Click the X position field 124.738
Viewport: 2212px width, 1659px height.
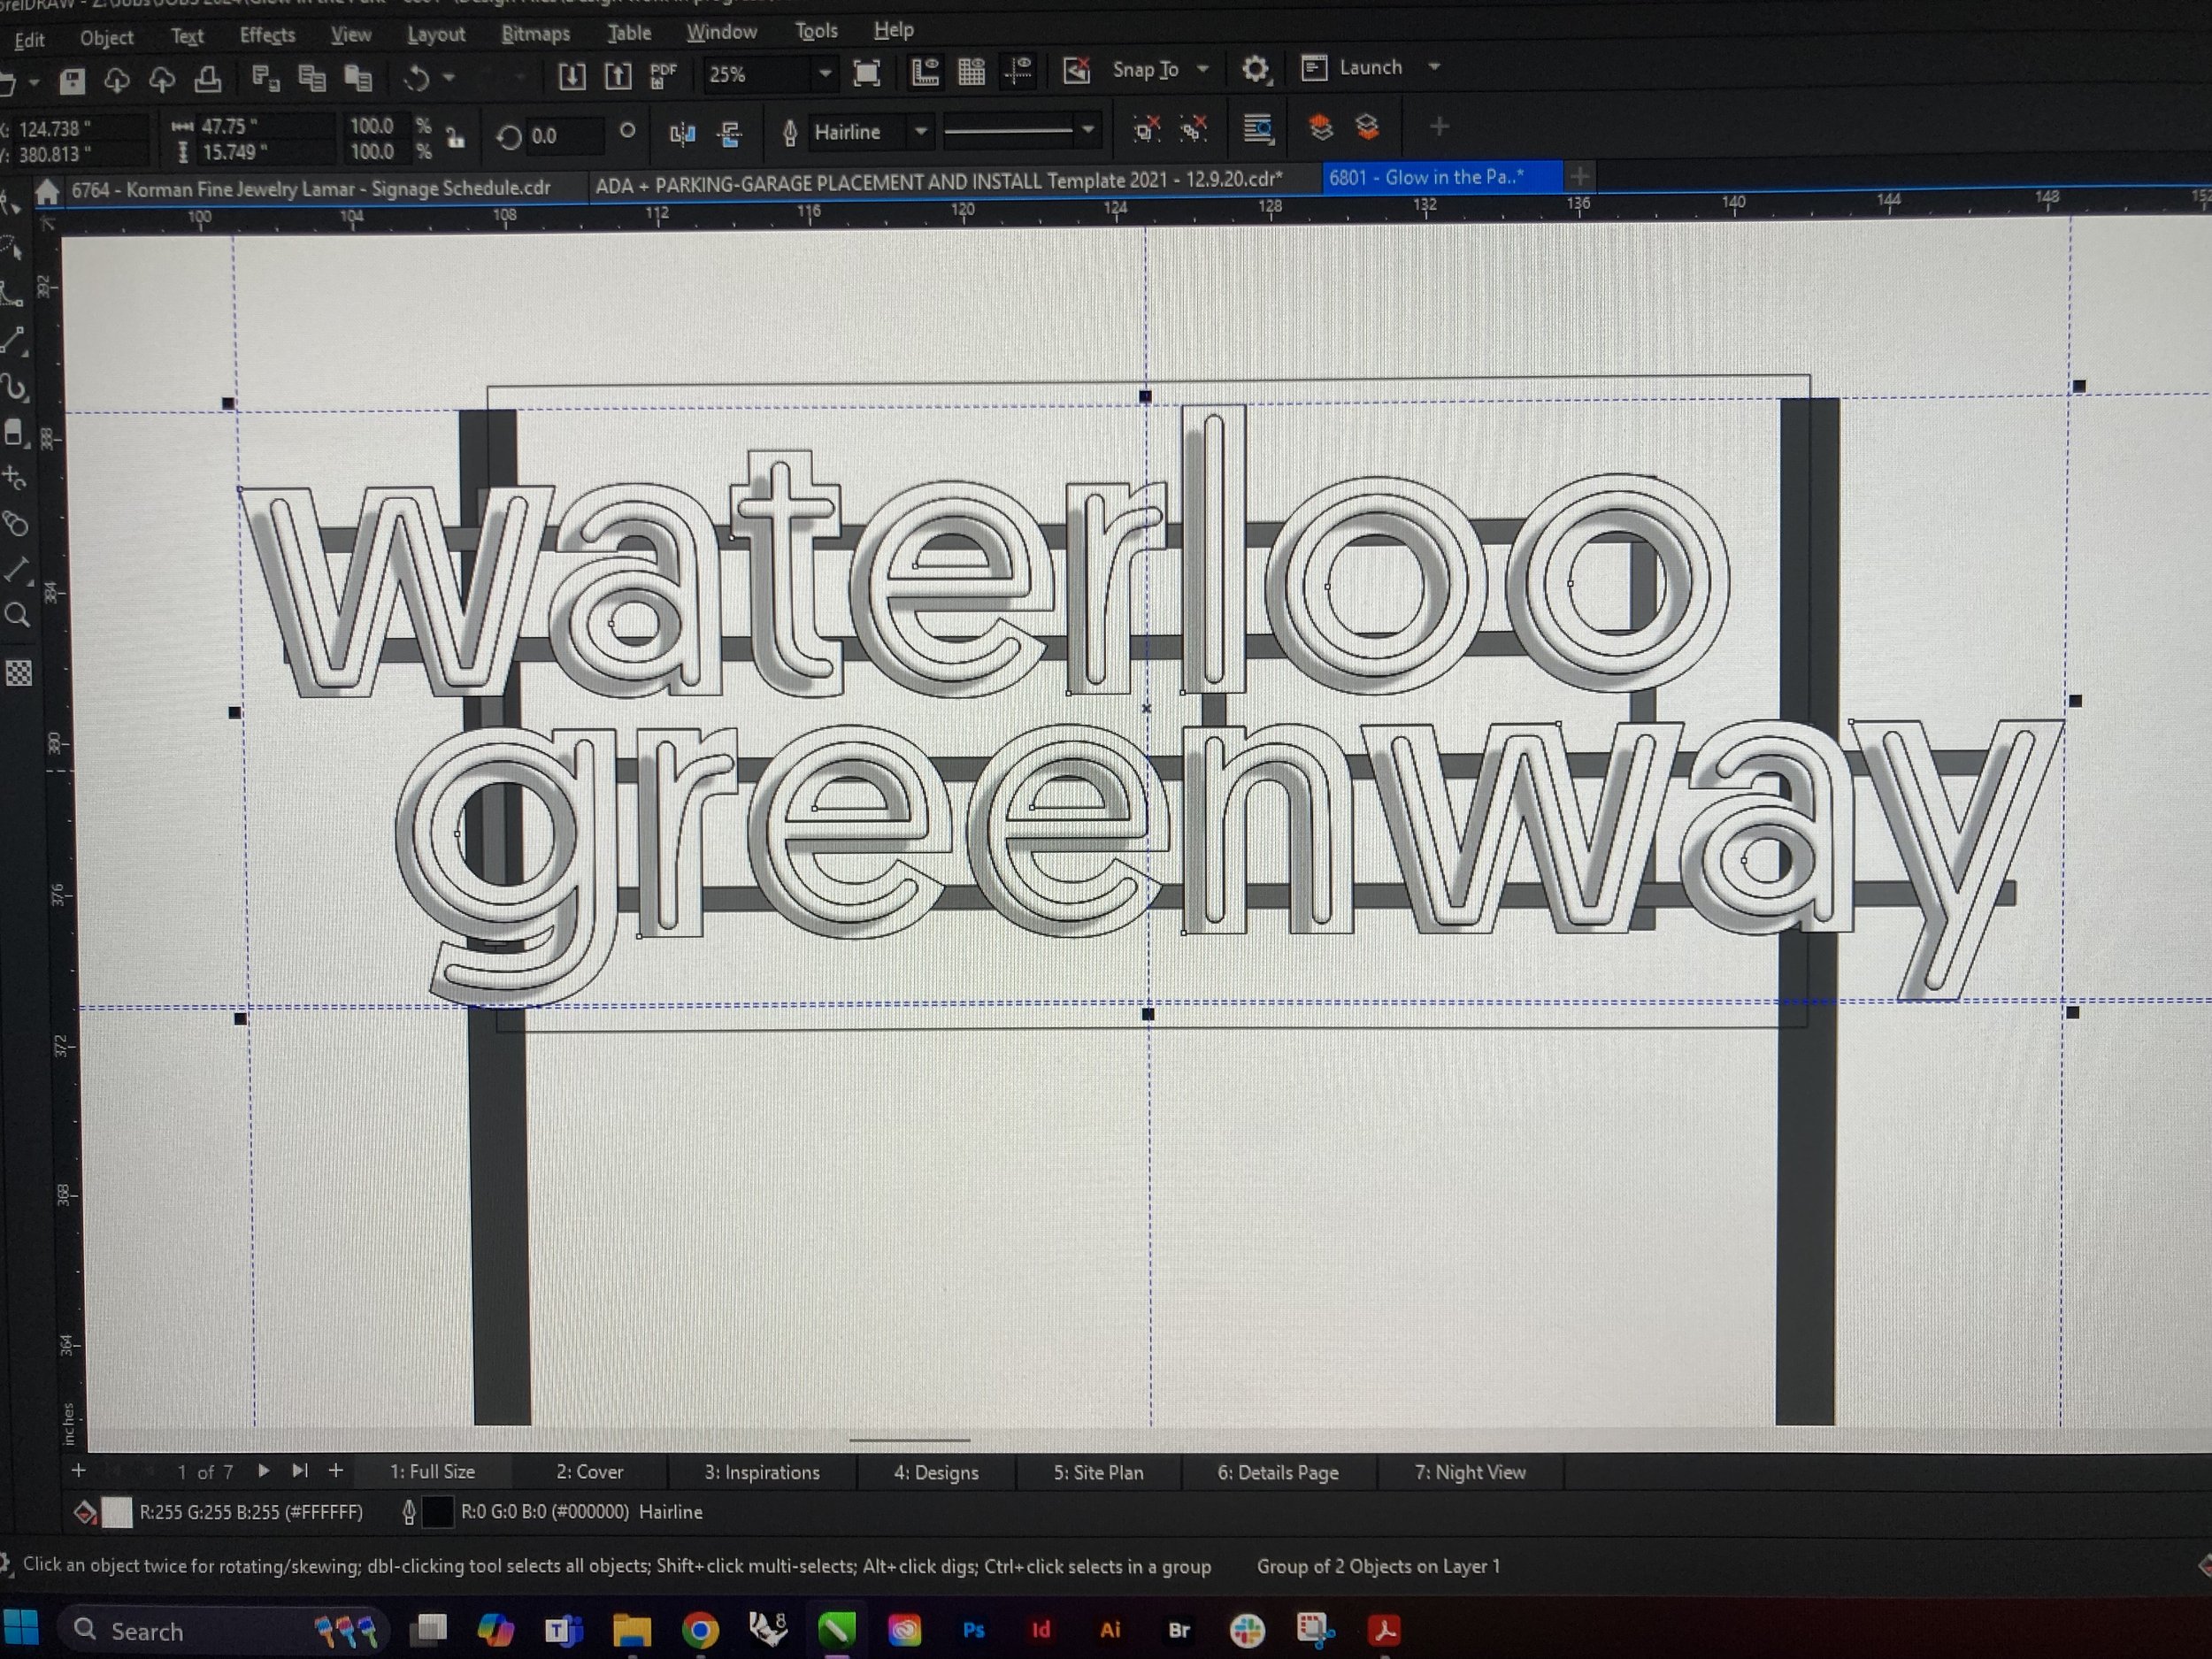80,129
